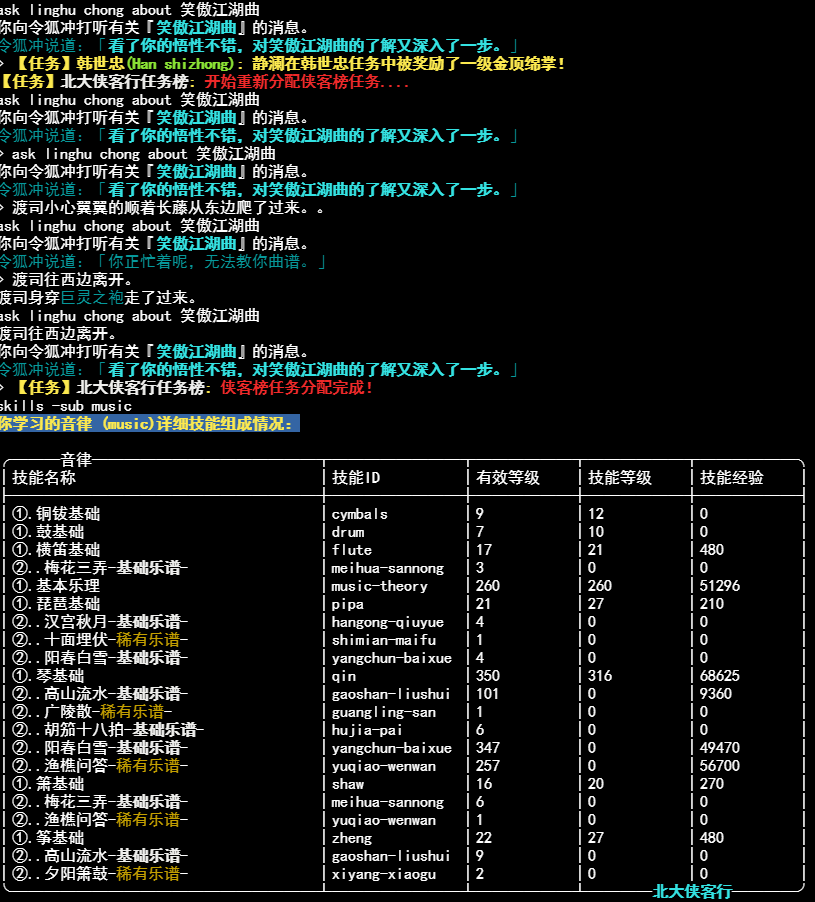Select the skill ID hujia-pai
815x902 pixels.
click(x=367, y=729)
